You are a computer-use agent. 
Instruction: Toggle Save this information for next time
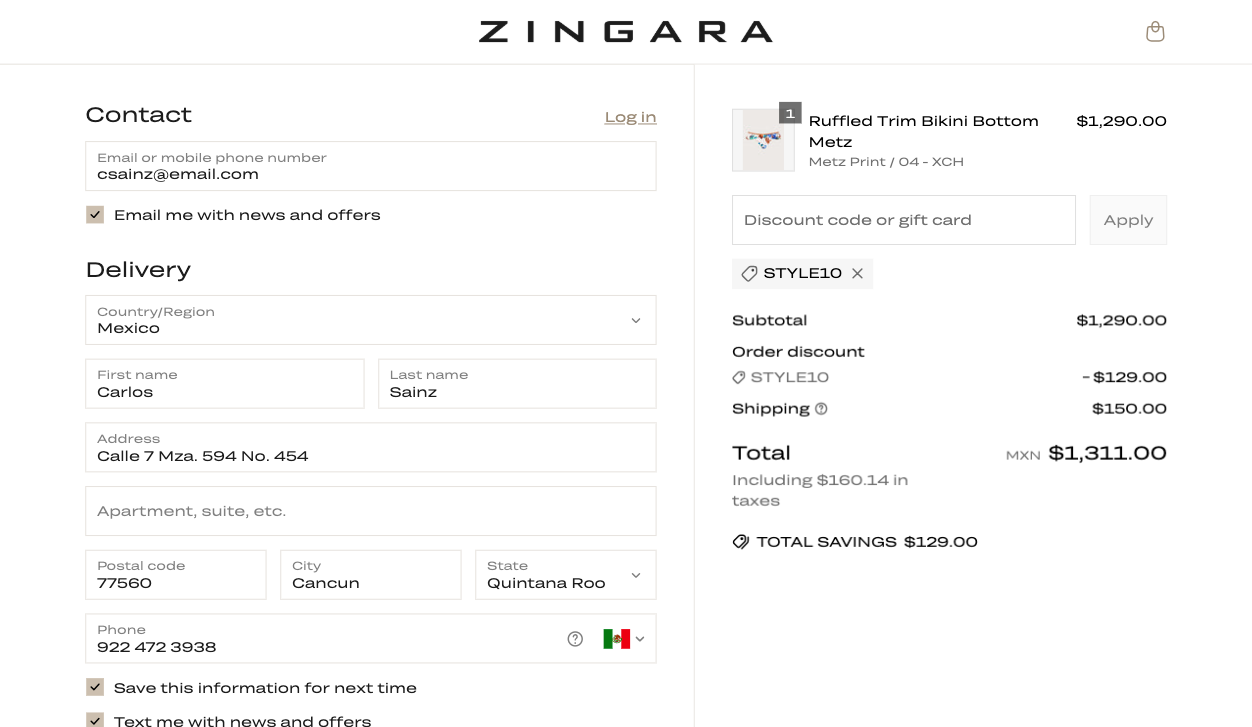pos(95,688)
